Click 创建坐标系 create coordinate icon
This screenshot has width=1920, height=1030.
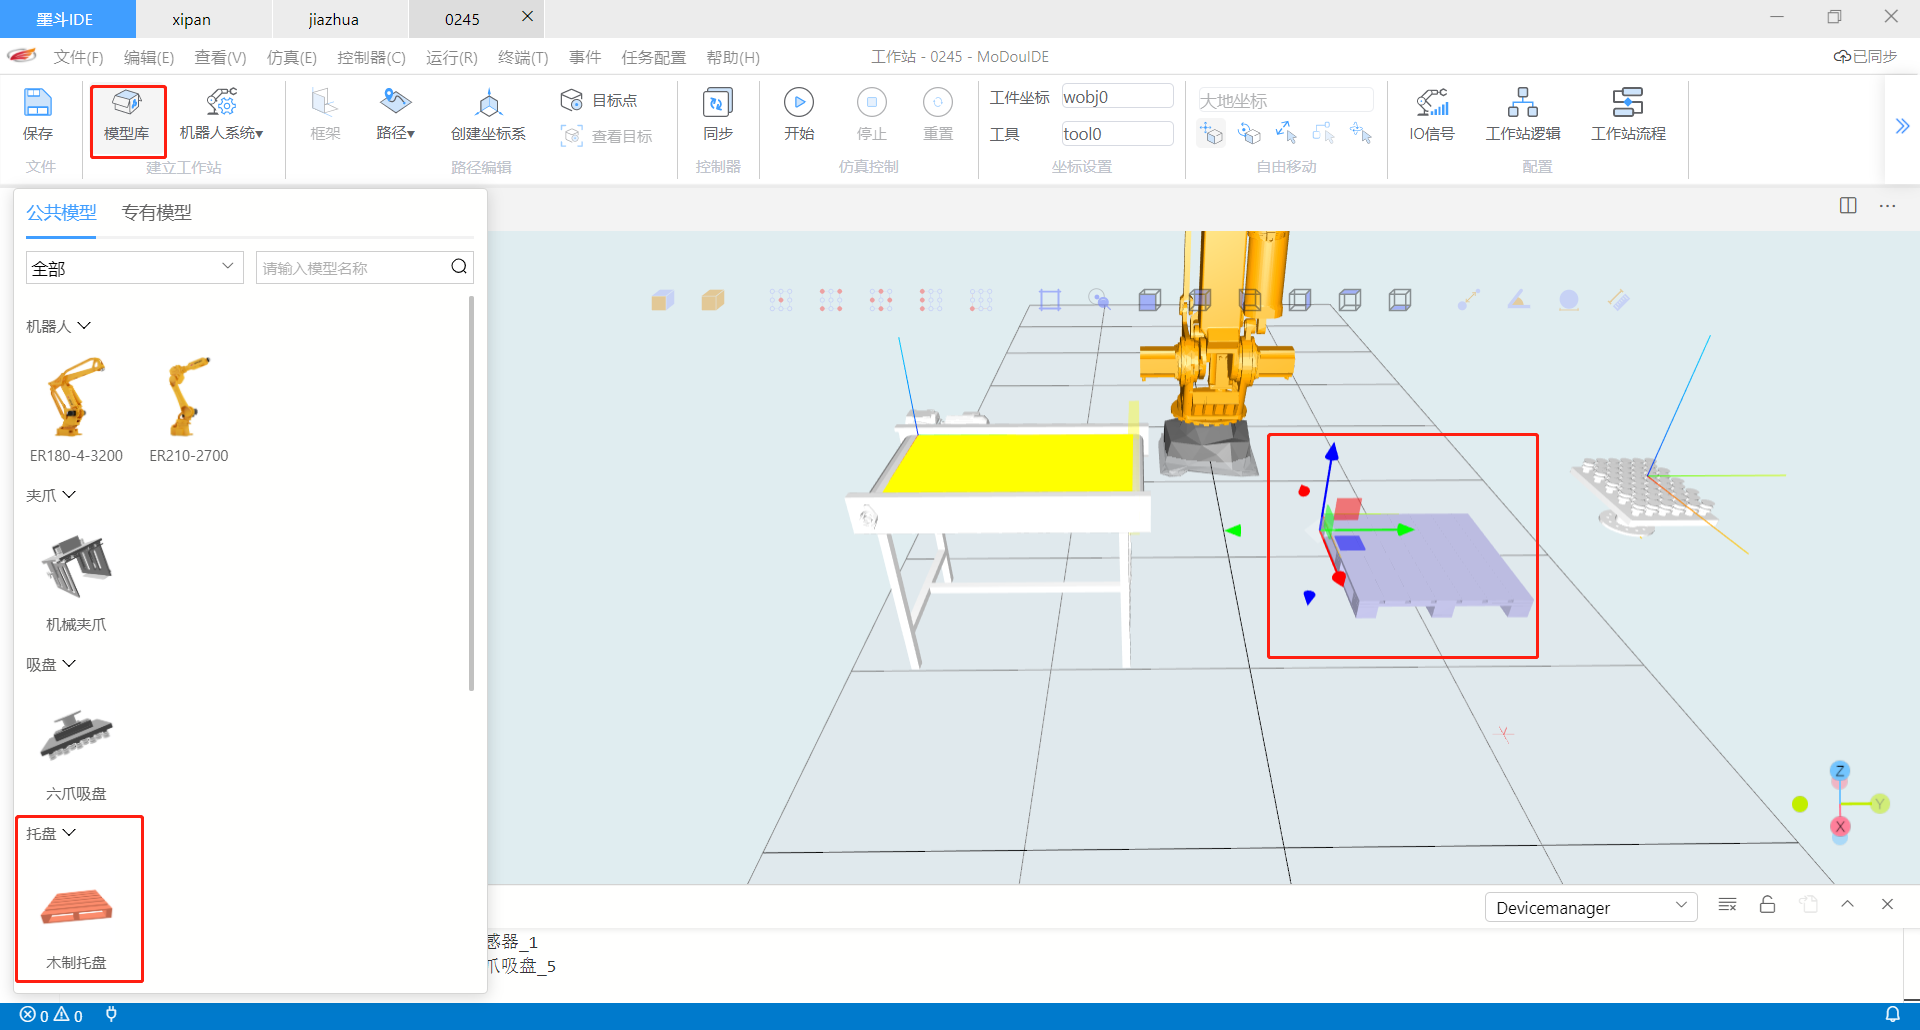[x=488, y=103]
